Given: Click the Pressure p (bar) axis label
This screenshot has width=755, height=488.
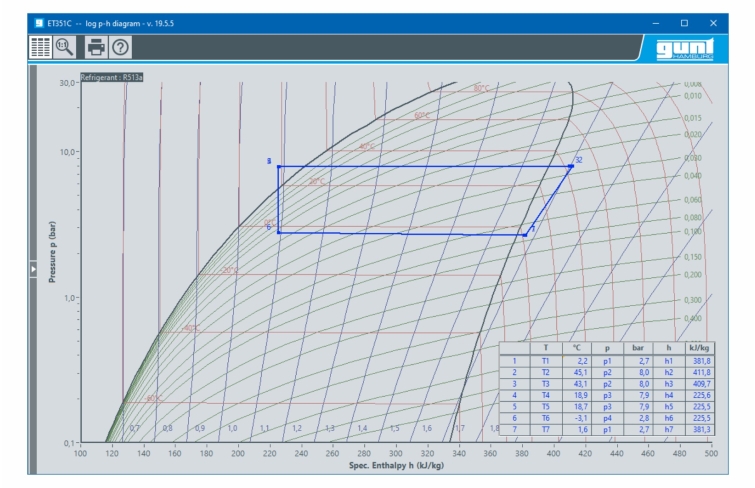Looking at the screenshot, I should coord(52,252).
